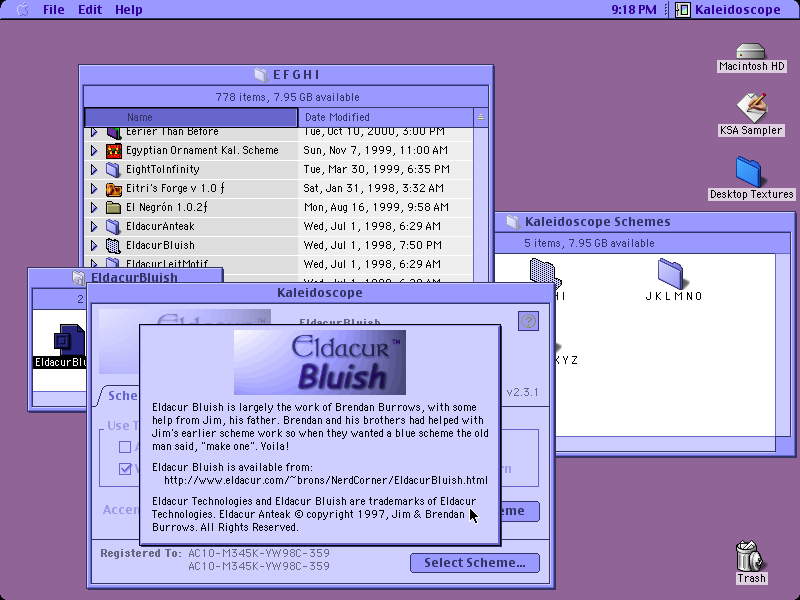The image size is (800, 600).
Task: Select the Trash icon
Action: [751, 562]
